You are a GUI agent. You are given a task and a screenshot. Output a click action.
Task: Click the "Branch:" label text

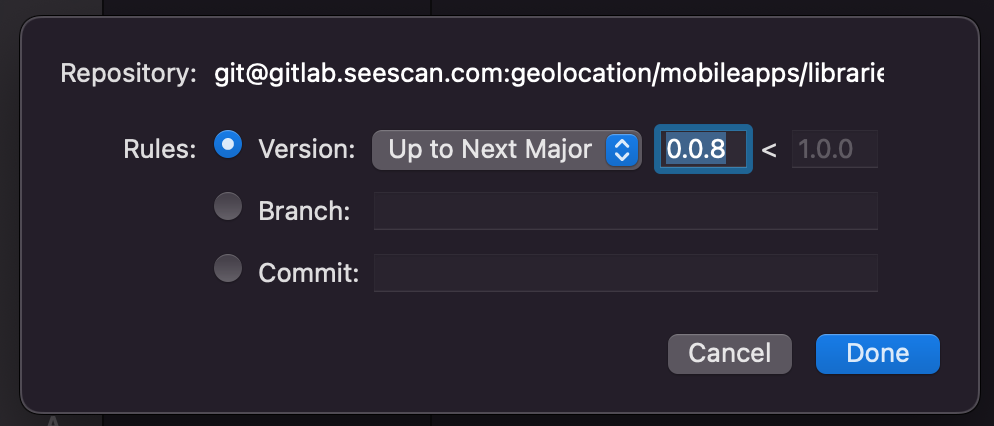pos(304,211)
